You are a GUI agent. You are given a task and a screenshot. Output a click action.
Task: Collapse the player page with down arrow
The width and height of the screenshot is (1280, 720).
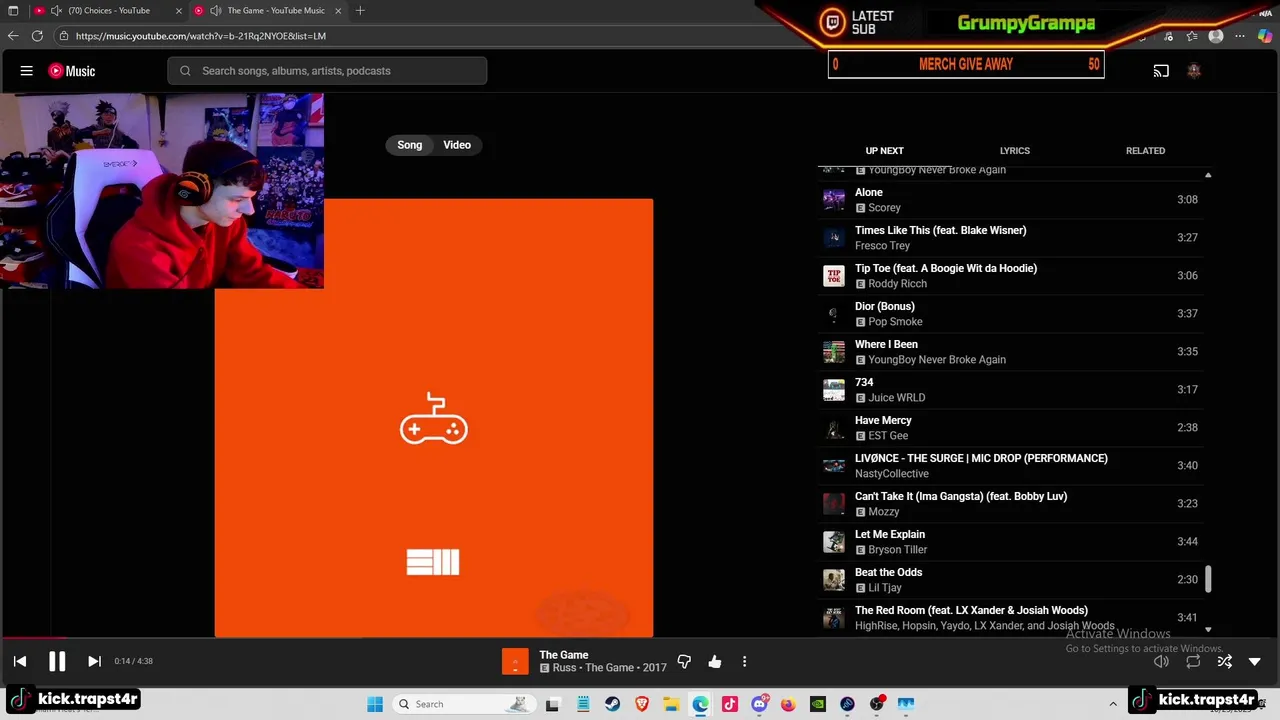(x=1255, y=661)
